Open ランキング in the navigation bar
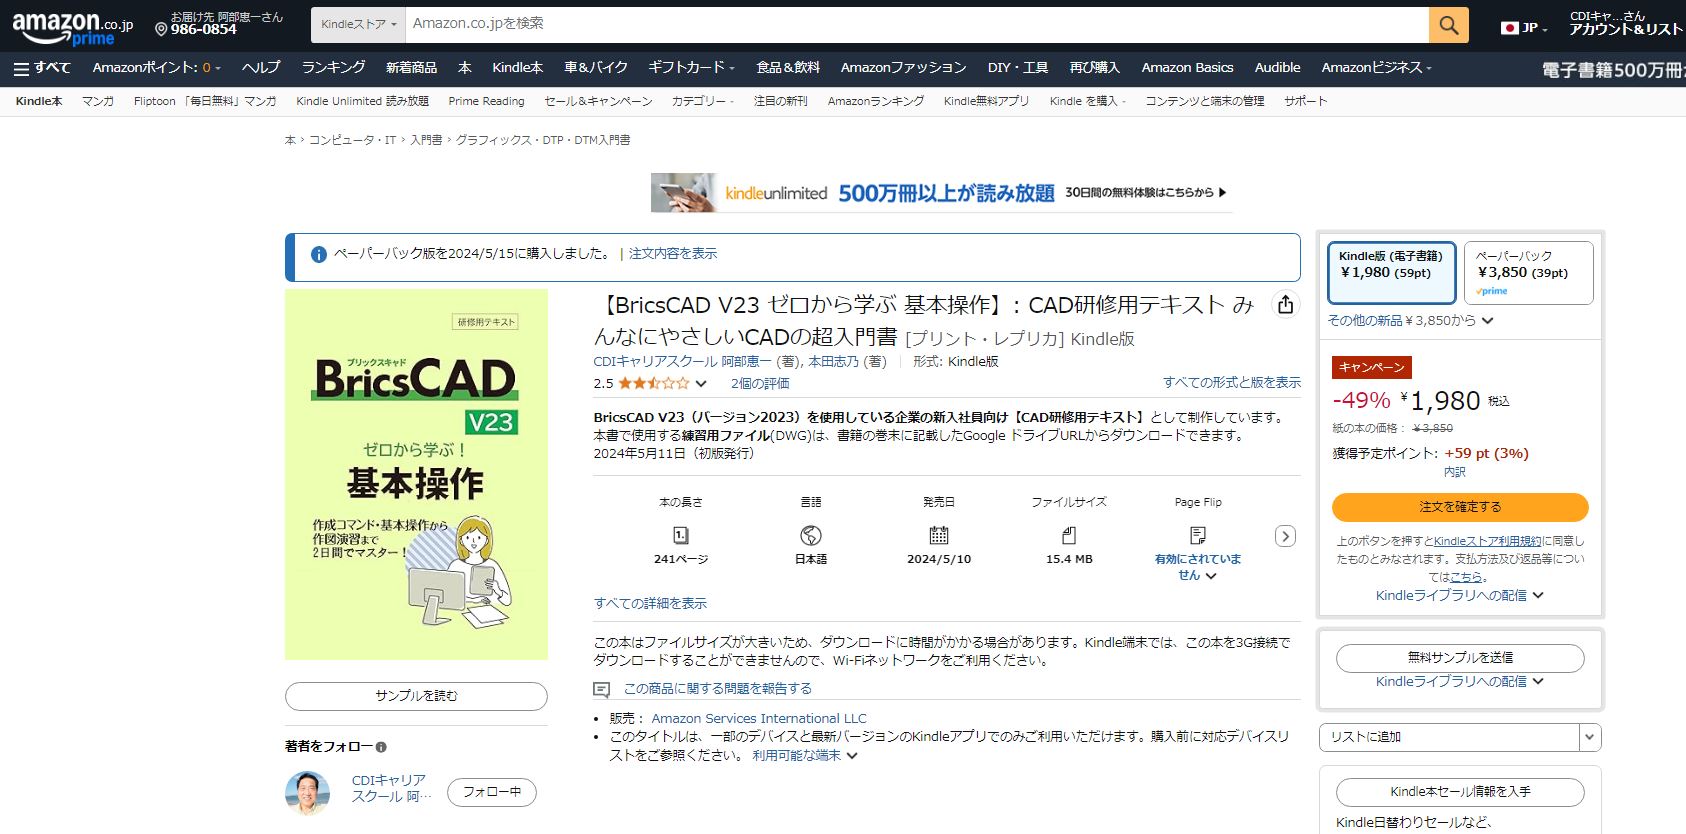 333,68
